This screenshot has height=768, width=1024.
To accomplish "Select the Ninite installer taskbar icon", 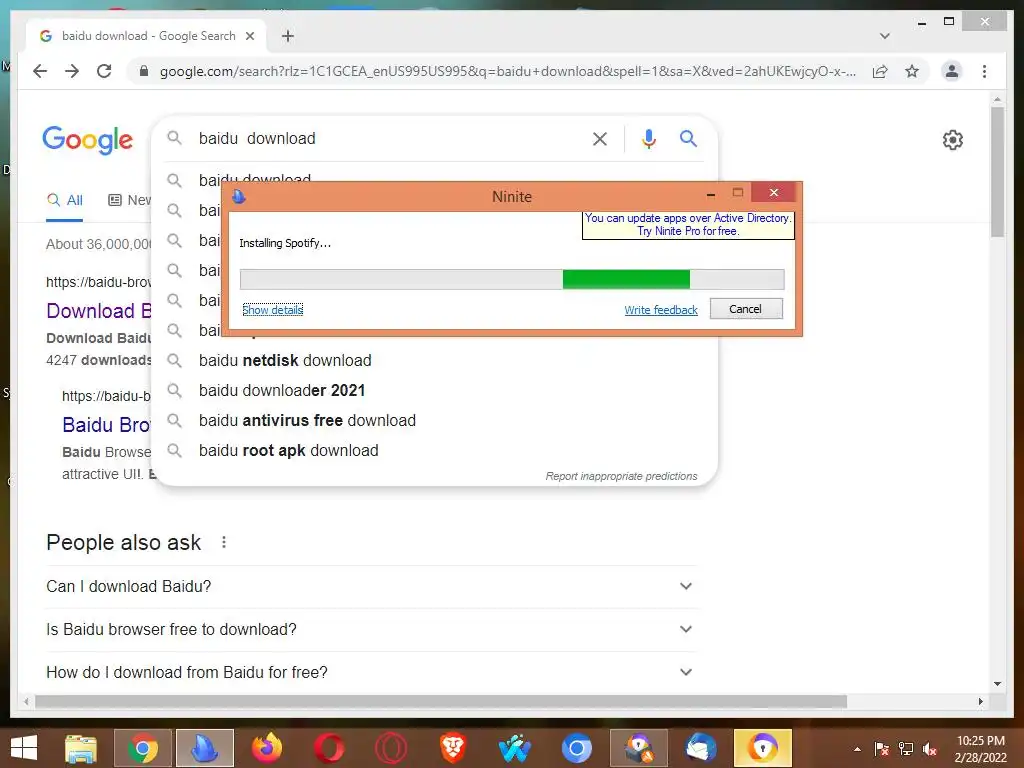I will [204, 748].
